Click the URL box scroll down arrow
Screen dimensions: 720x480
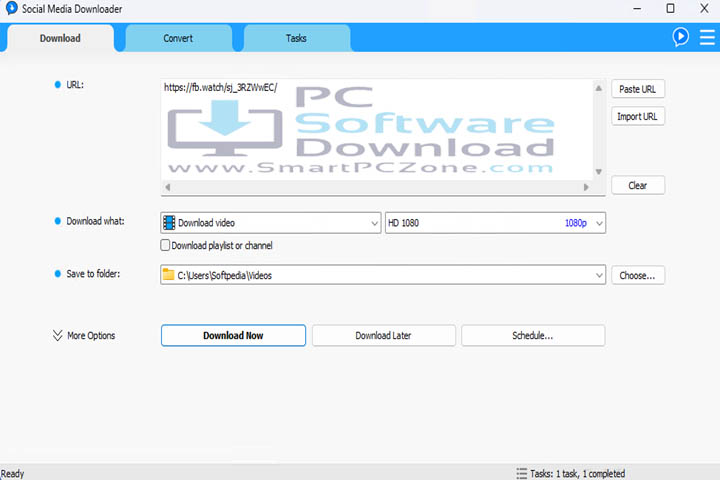(x=598, y=172)
